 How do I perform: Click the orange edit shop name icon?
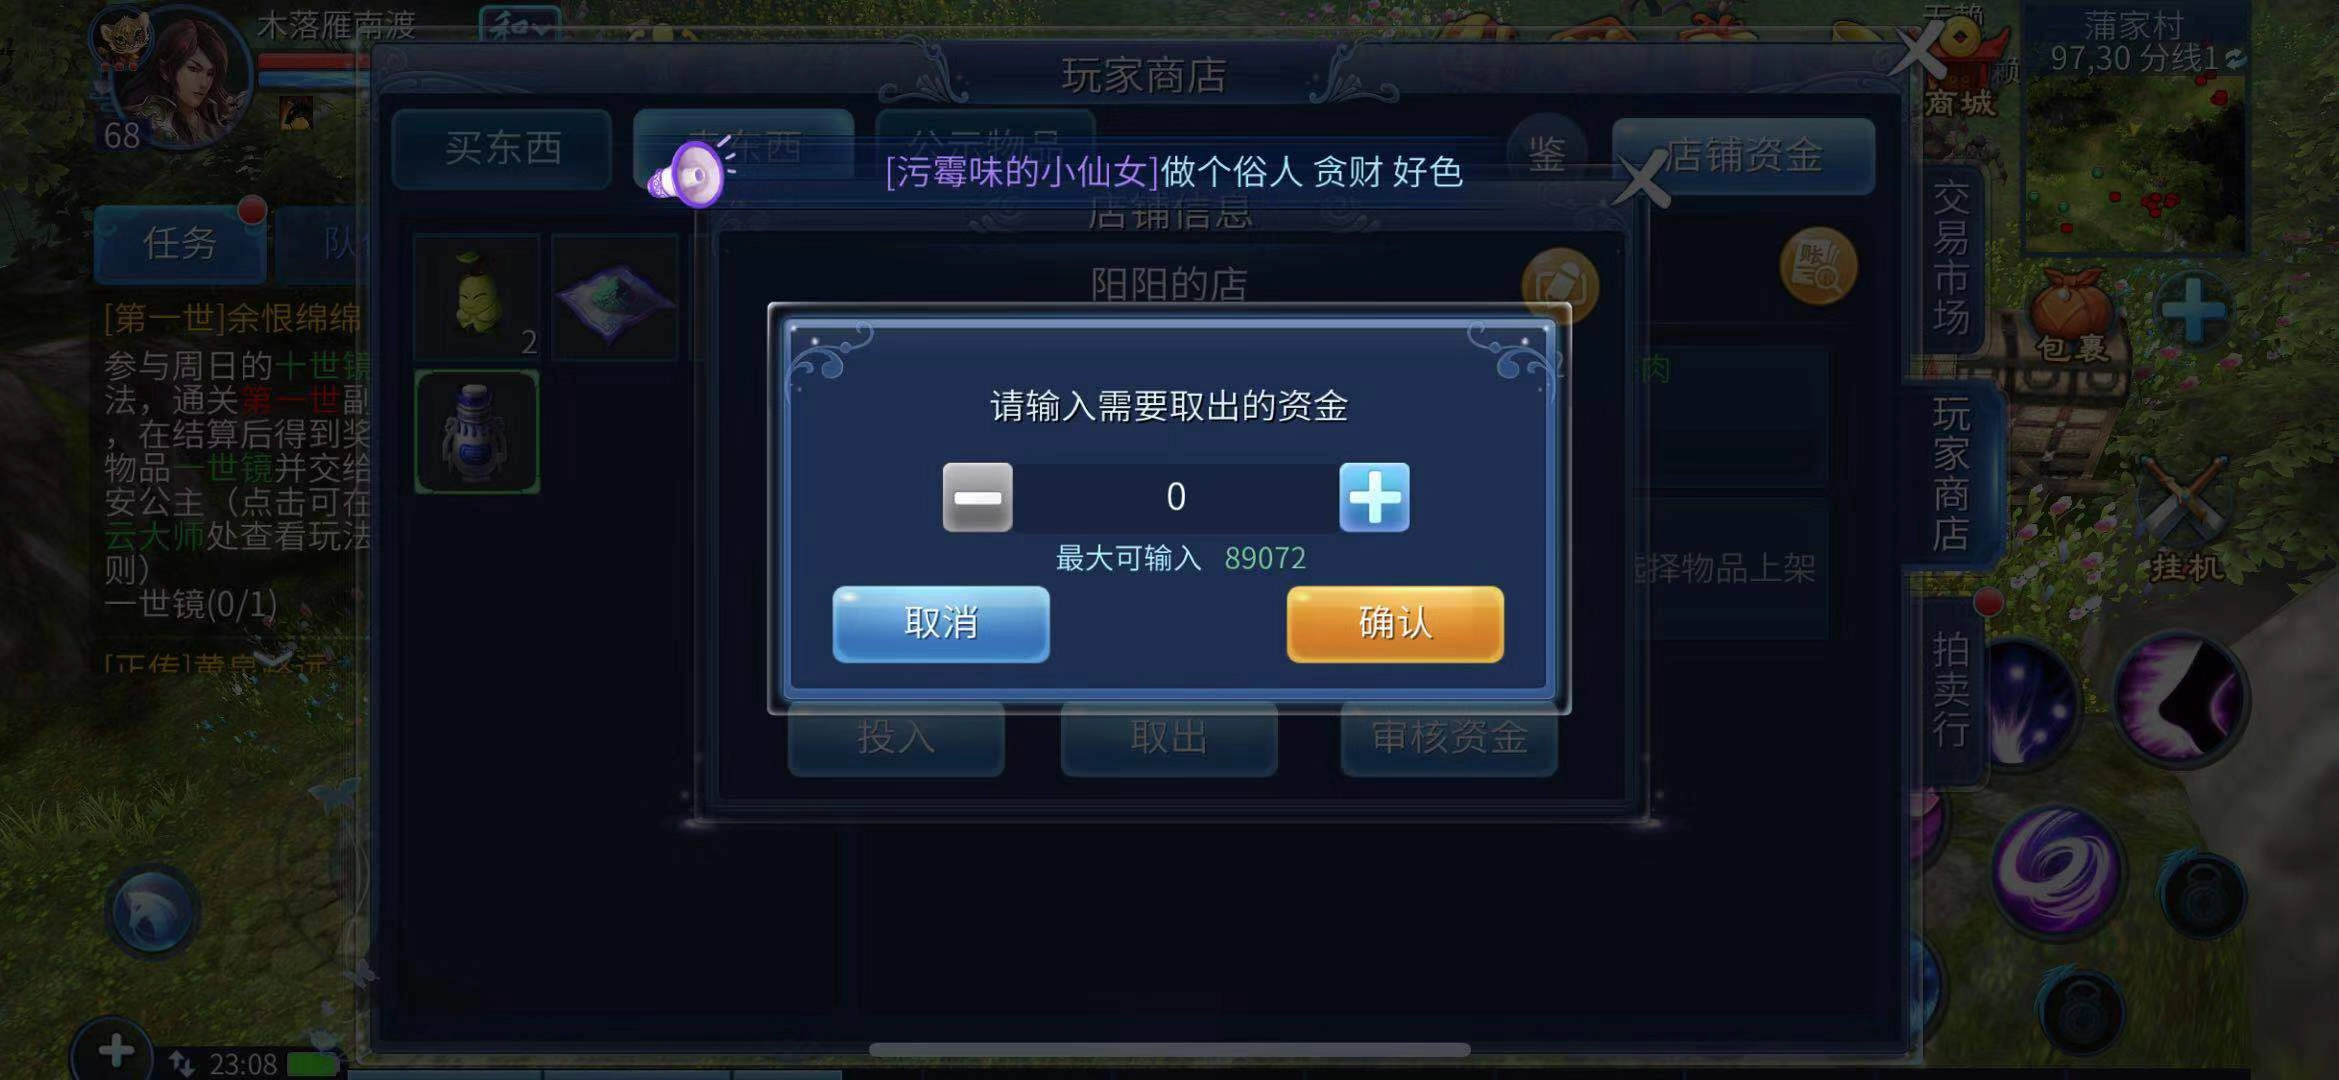pos(1560,286)
